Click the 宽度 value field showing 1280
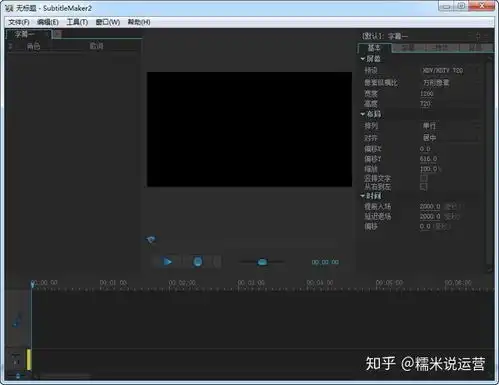Image resolution: width=499 pixels, height=385 pixels. pyautogui.click(x=427, y=94)
